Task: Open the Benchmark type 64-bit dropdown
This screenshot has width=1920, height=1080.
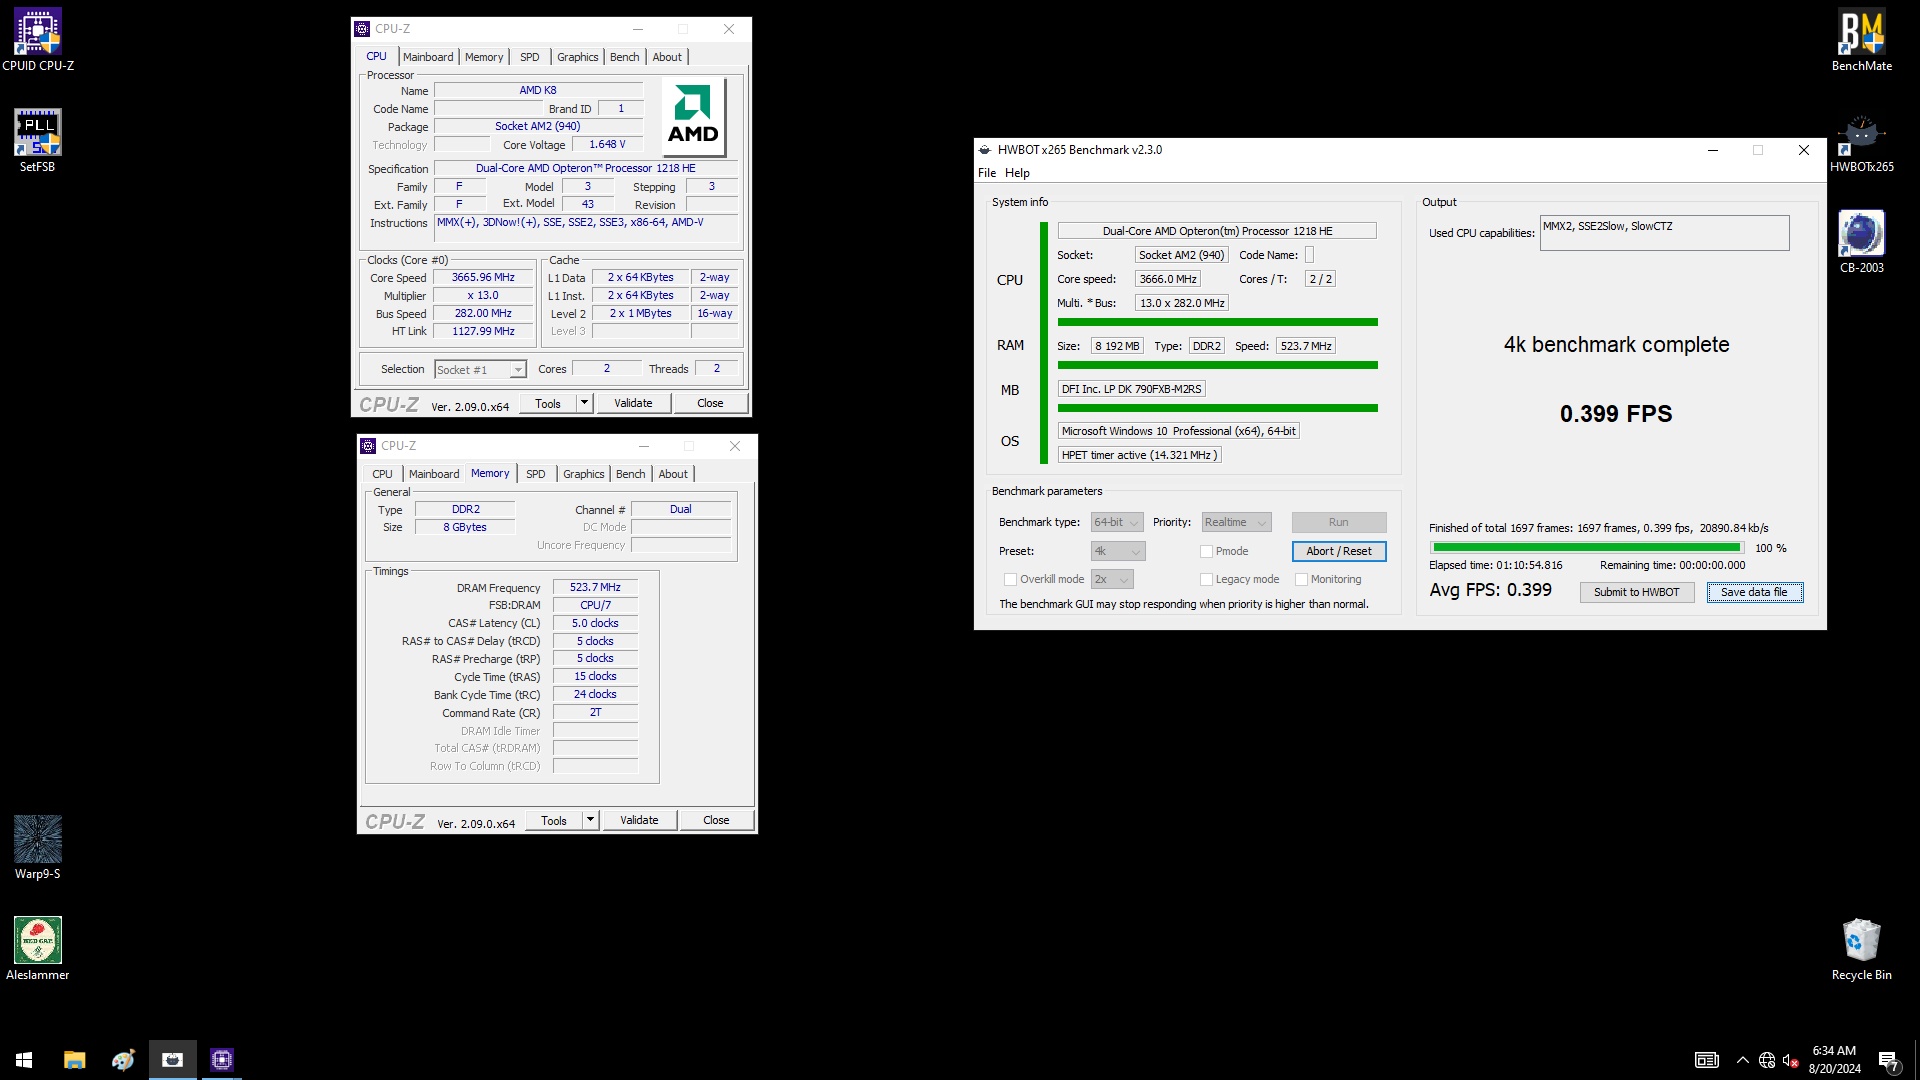Action: pos(1117,522)
